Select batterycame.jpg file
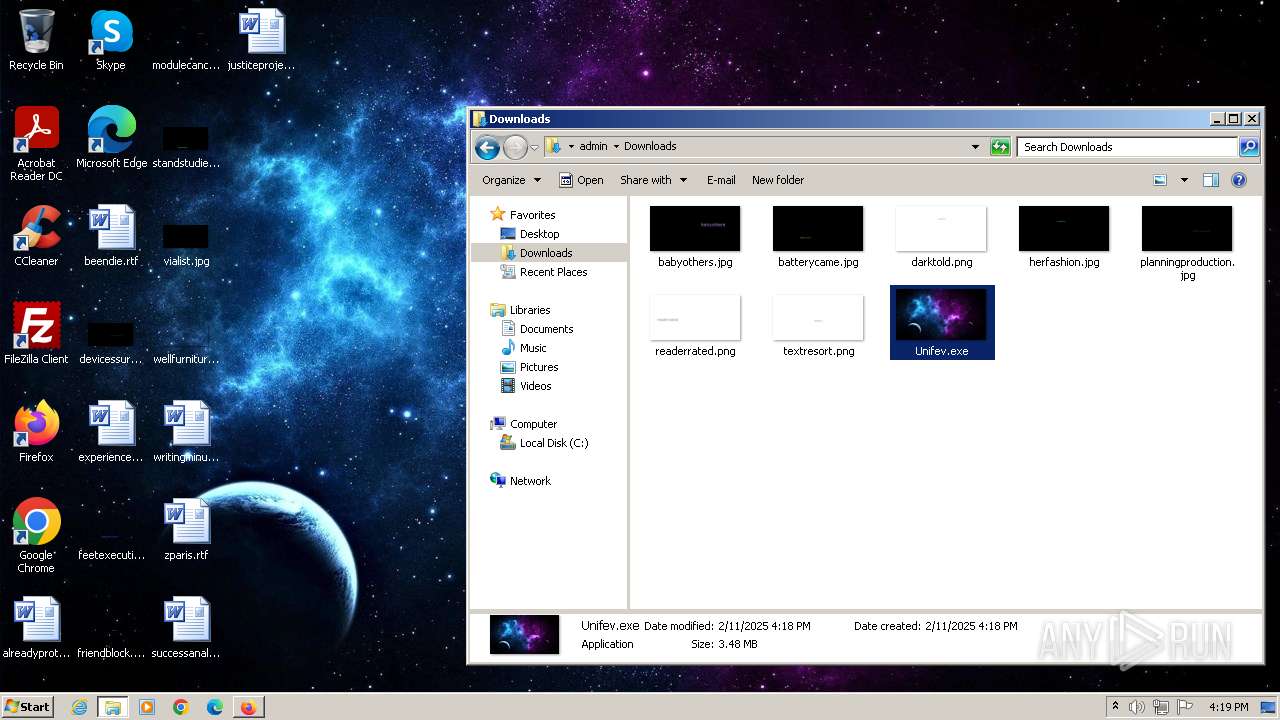Viewport: 1280px width, 720px height. (x=818, y=237)
